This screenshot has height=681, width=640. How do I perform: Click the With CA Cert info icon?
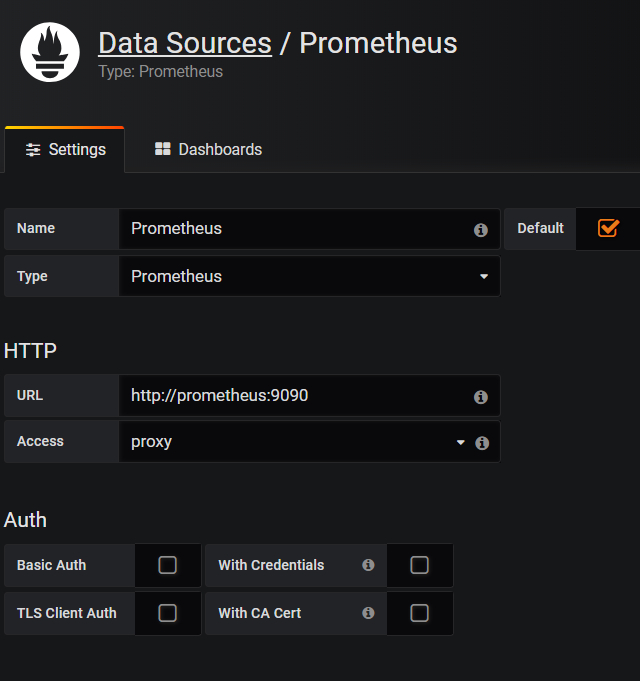click(368, 613)
